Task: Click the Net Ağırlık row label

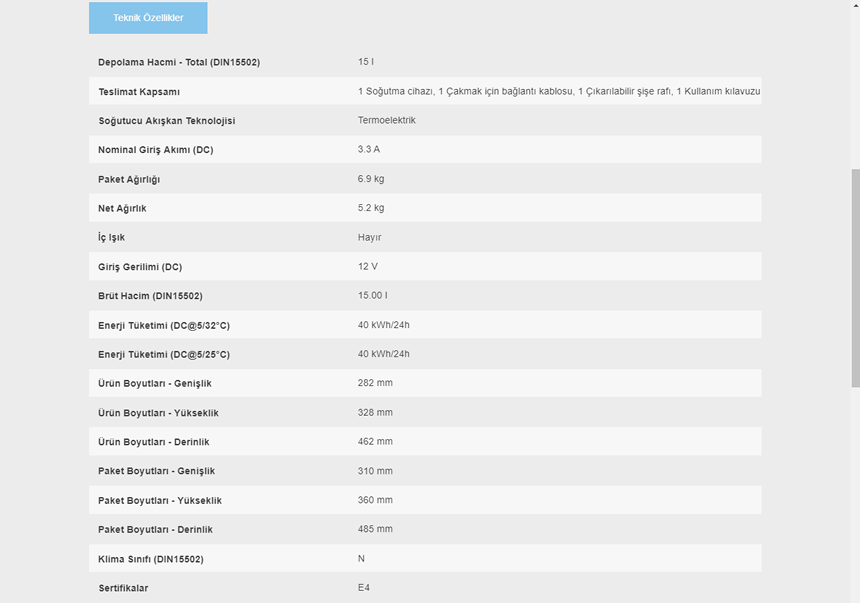Action: [122, 208]
